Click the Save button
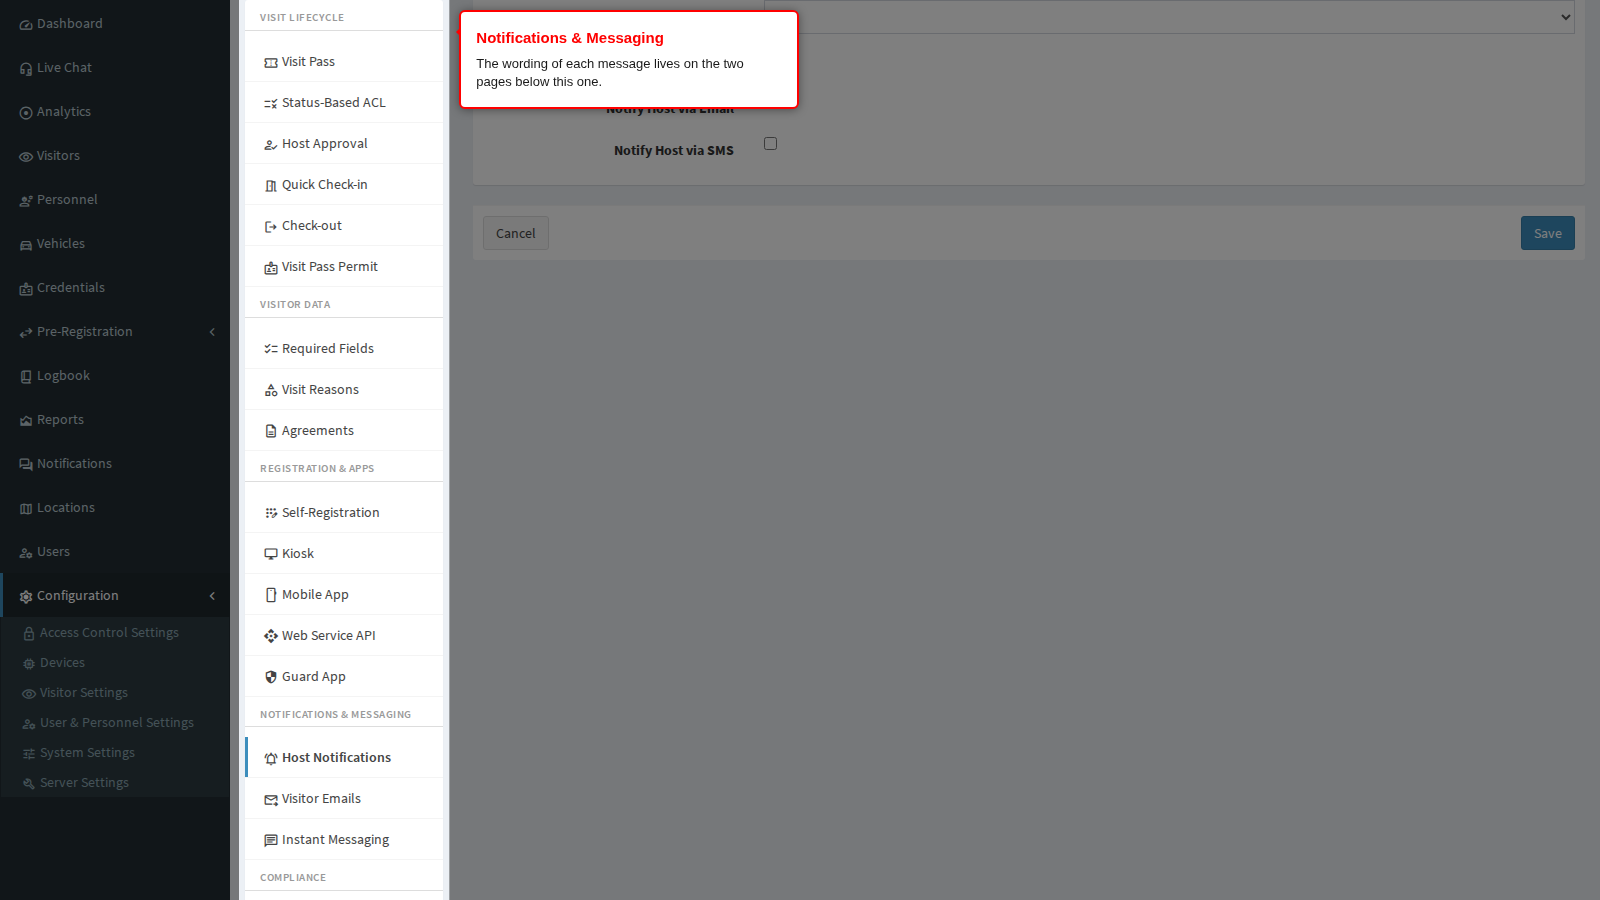Image resolution: width=1600 pixels, height=900 pixels. tap(1548, 233)
